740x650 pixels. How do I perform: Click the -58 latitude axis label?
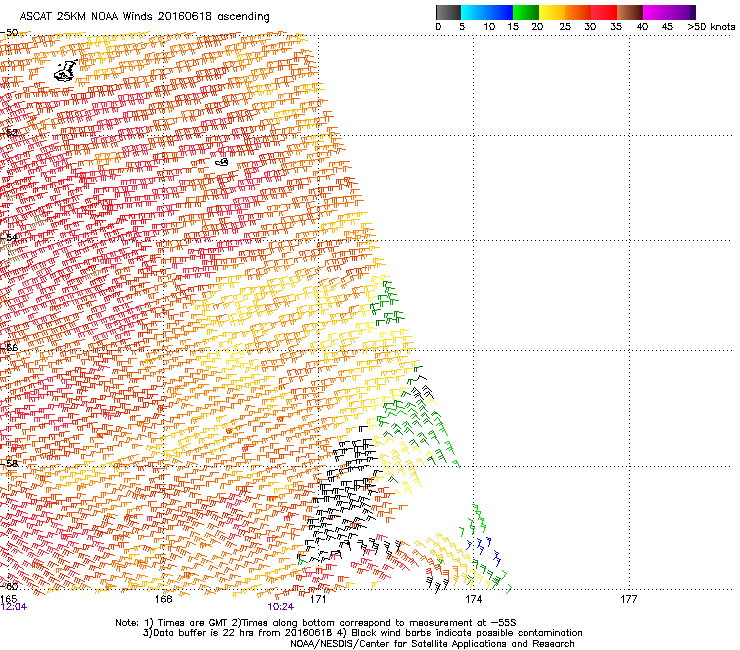tap(9, 463)
